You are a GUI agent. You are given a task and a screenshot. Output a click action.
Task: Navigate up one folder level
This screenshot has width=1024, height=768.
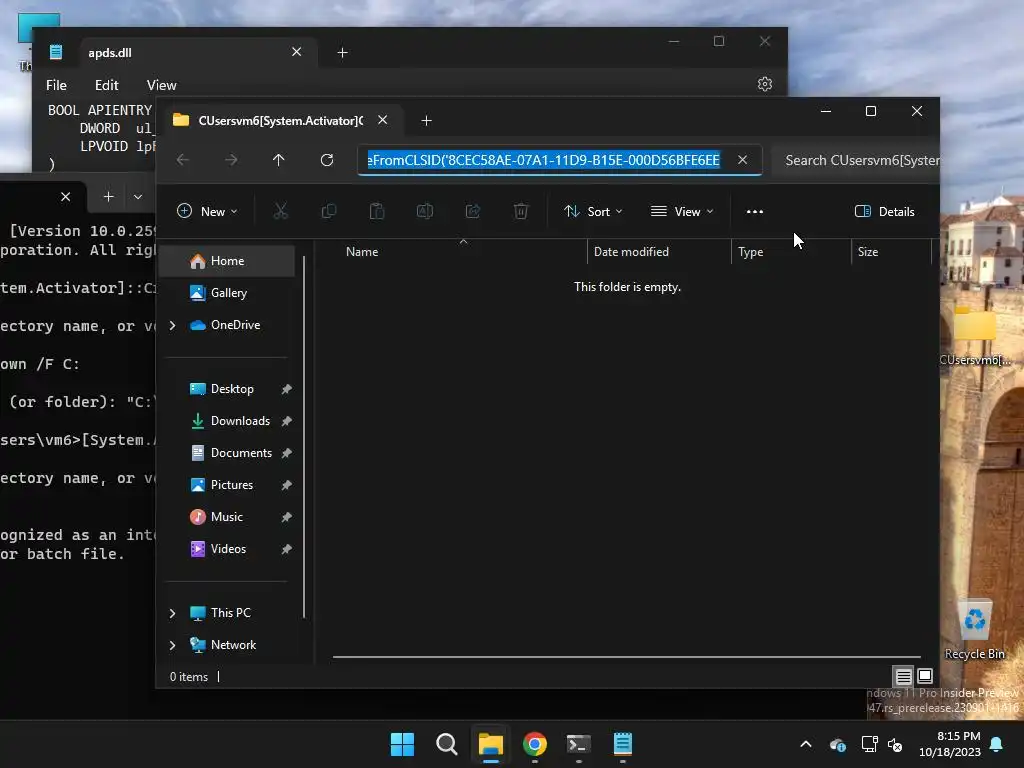279,160
